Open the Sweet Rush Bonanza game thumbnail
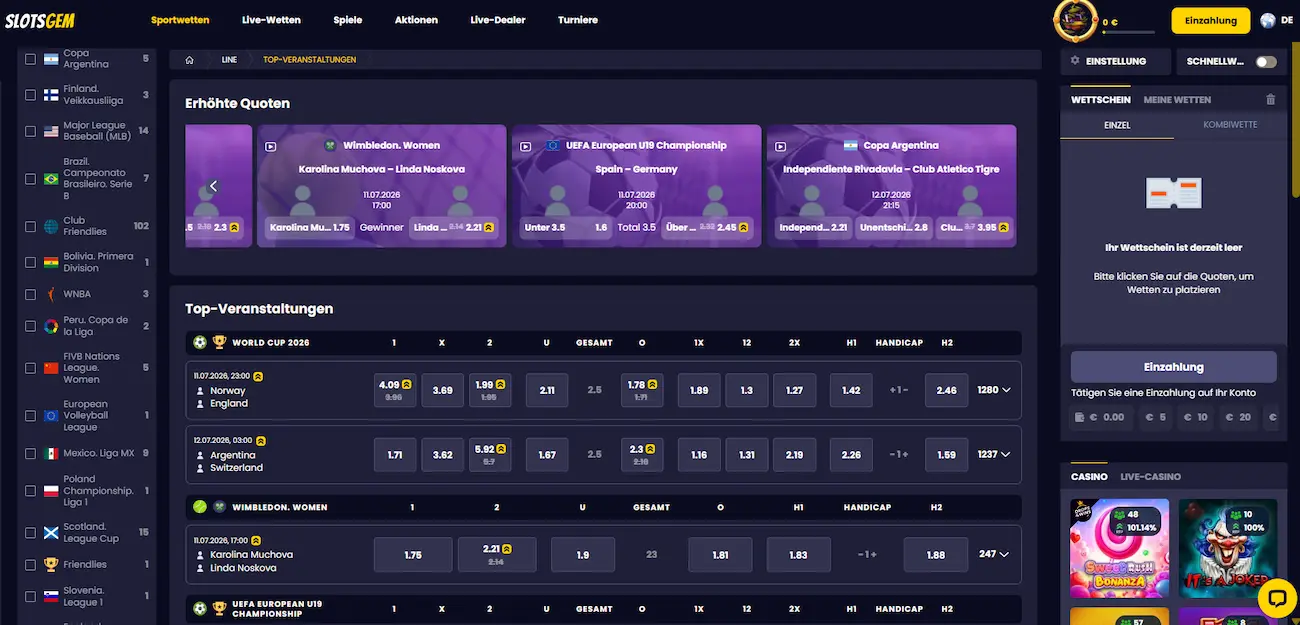Image resolution: width=1300 pixels, height=625 pixels. [x=1120, y=548]
